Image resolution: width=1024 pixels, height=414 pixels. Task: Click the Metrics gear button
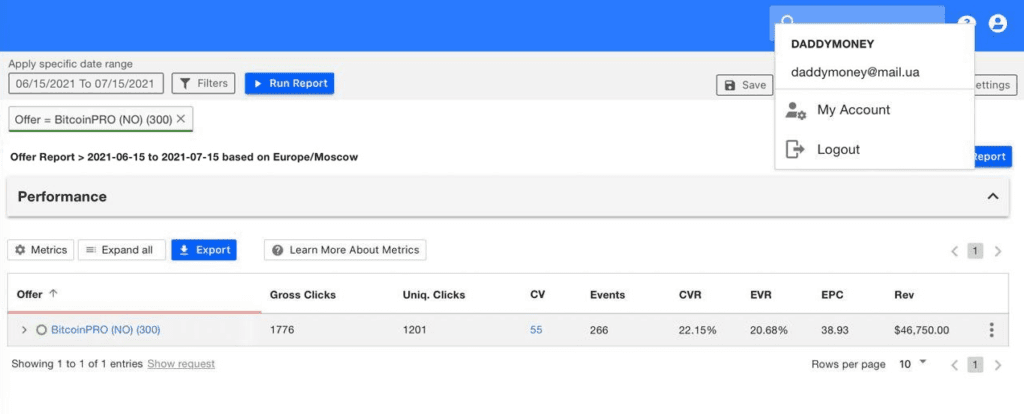pyautogui.click(x=40, y=250)
